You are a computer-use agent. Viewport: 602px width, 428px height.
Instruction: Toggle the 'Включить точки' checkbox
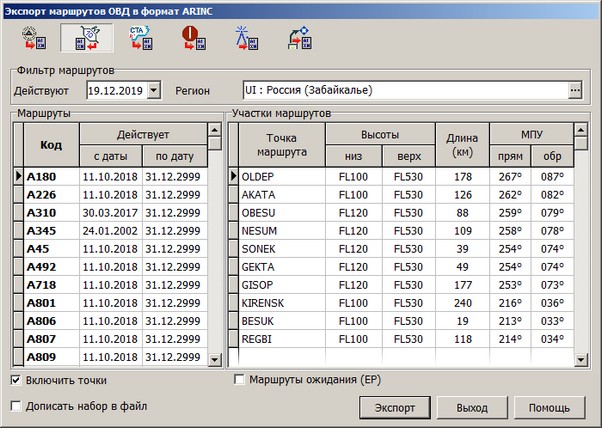(16, 381)
